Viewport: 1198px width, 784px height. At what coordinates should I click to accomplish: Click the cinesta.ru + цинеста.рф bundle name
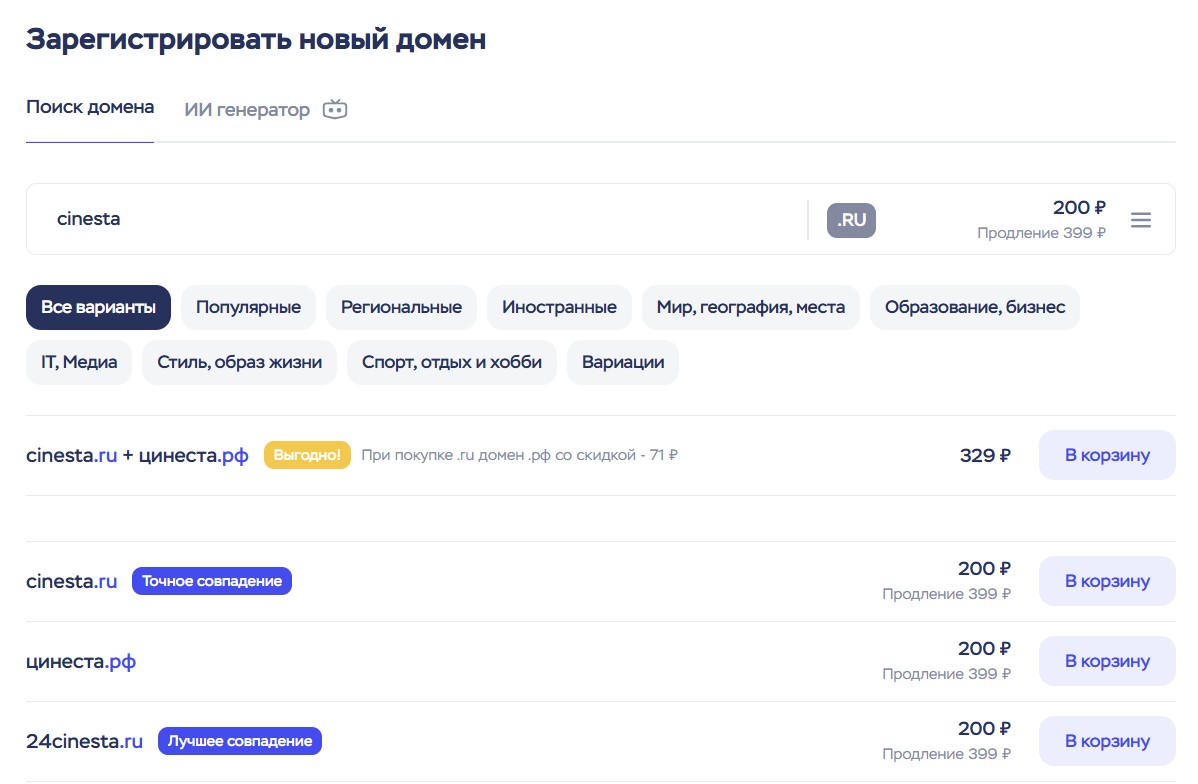(x=138, y=455)
